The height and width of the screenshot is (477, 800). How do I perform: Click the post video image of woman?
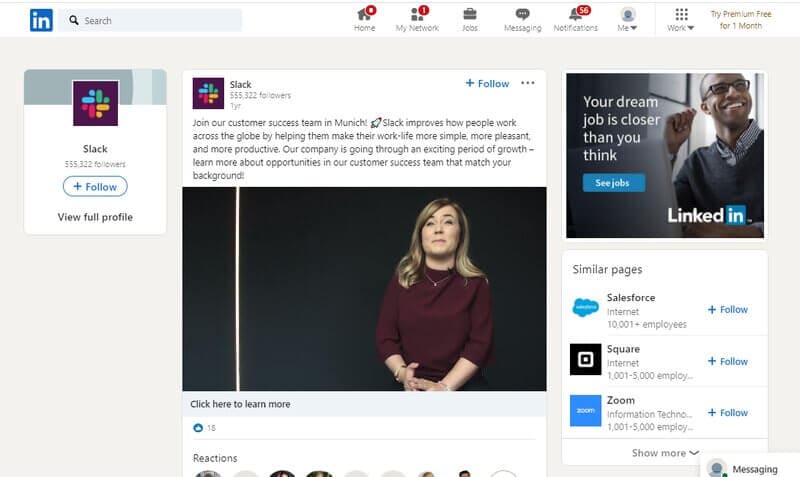(364, 289)
